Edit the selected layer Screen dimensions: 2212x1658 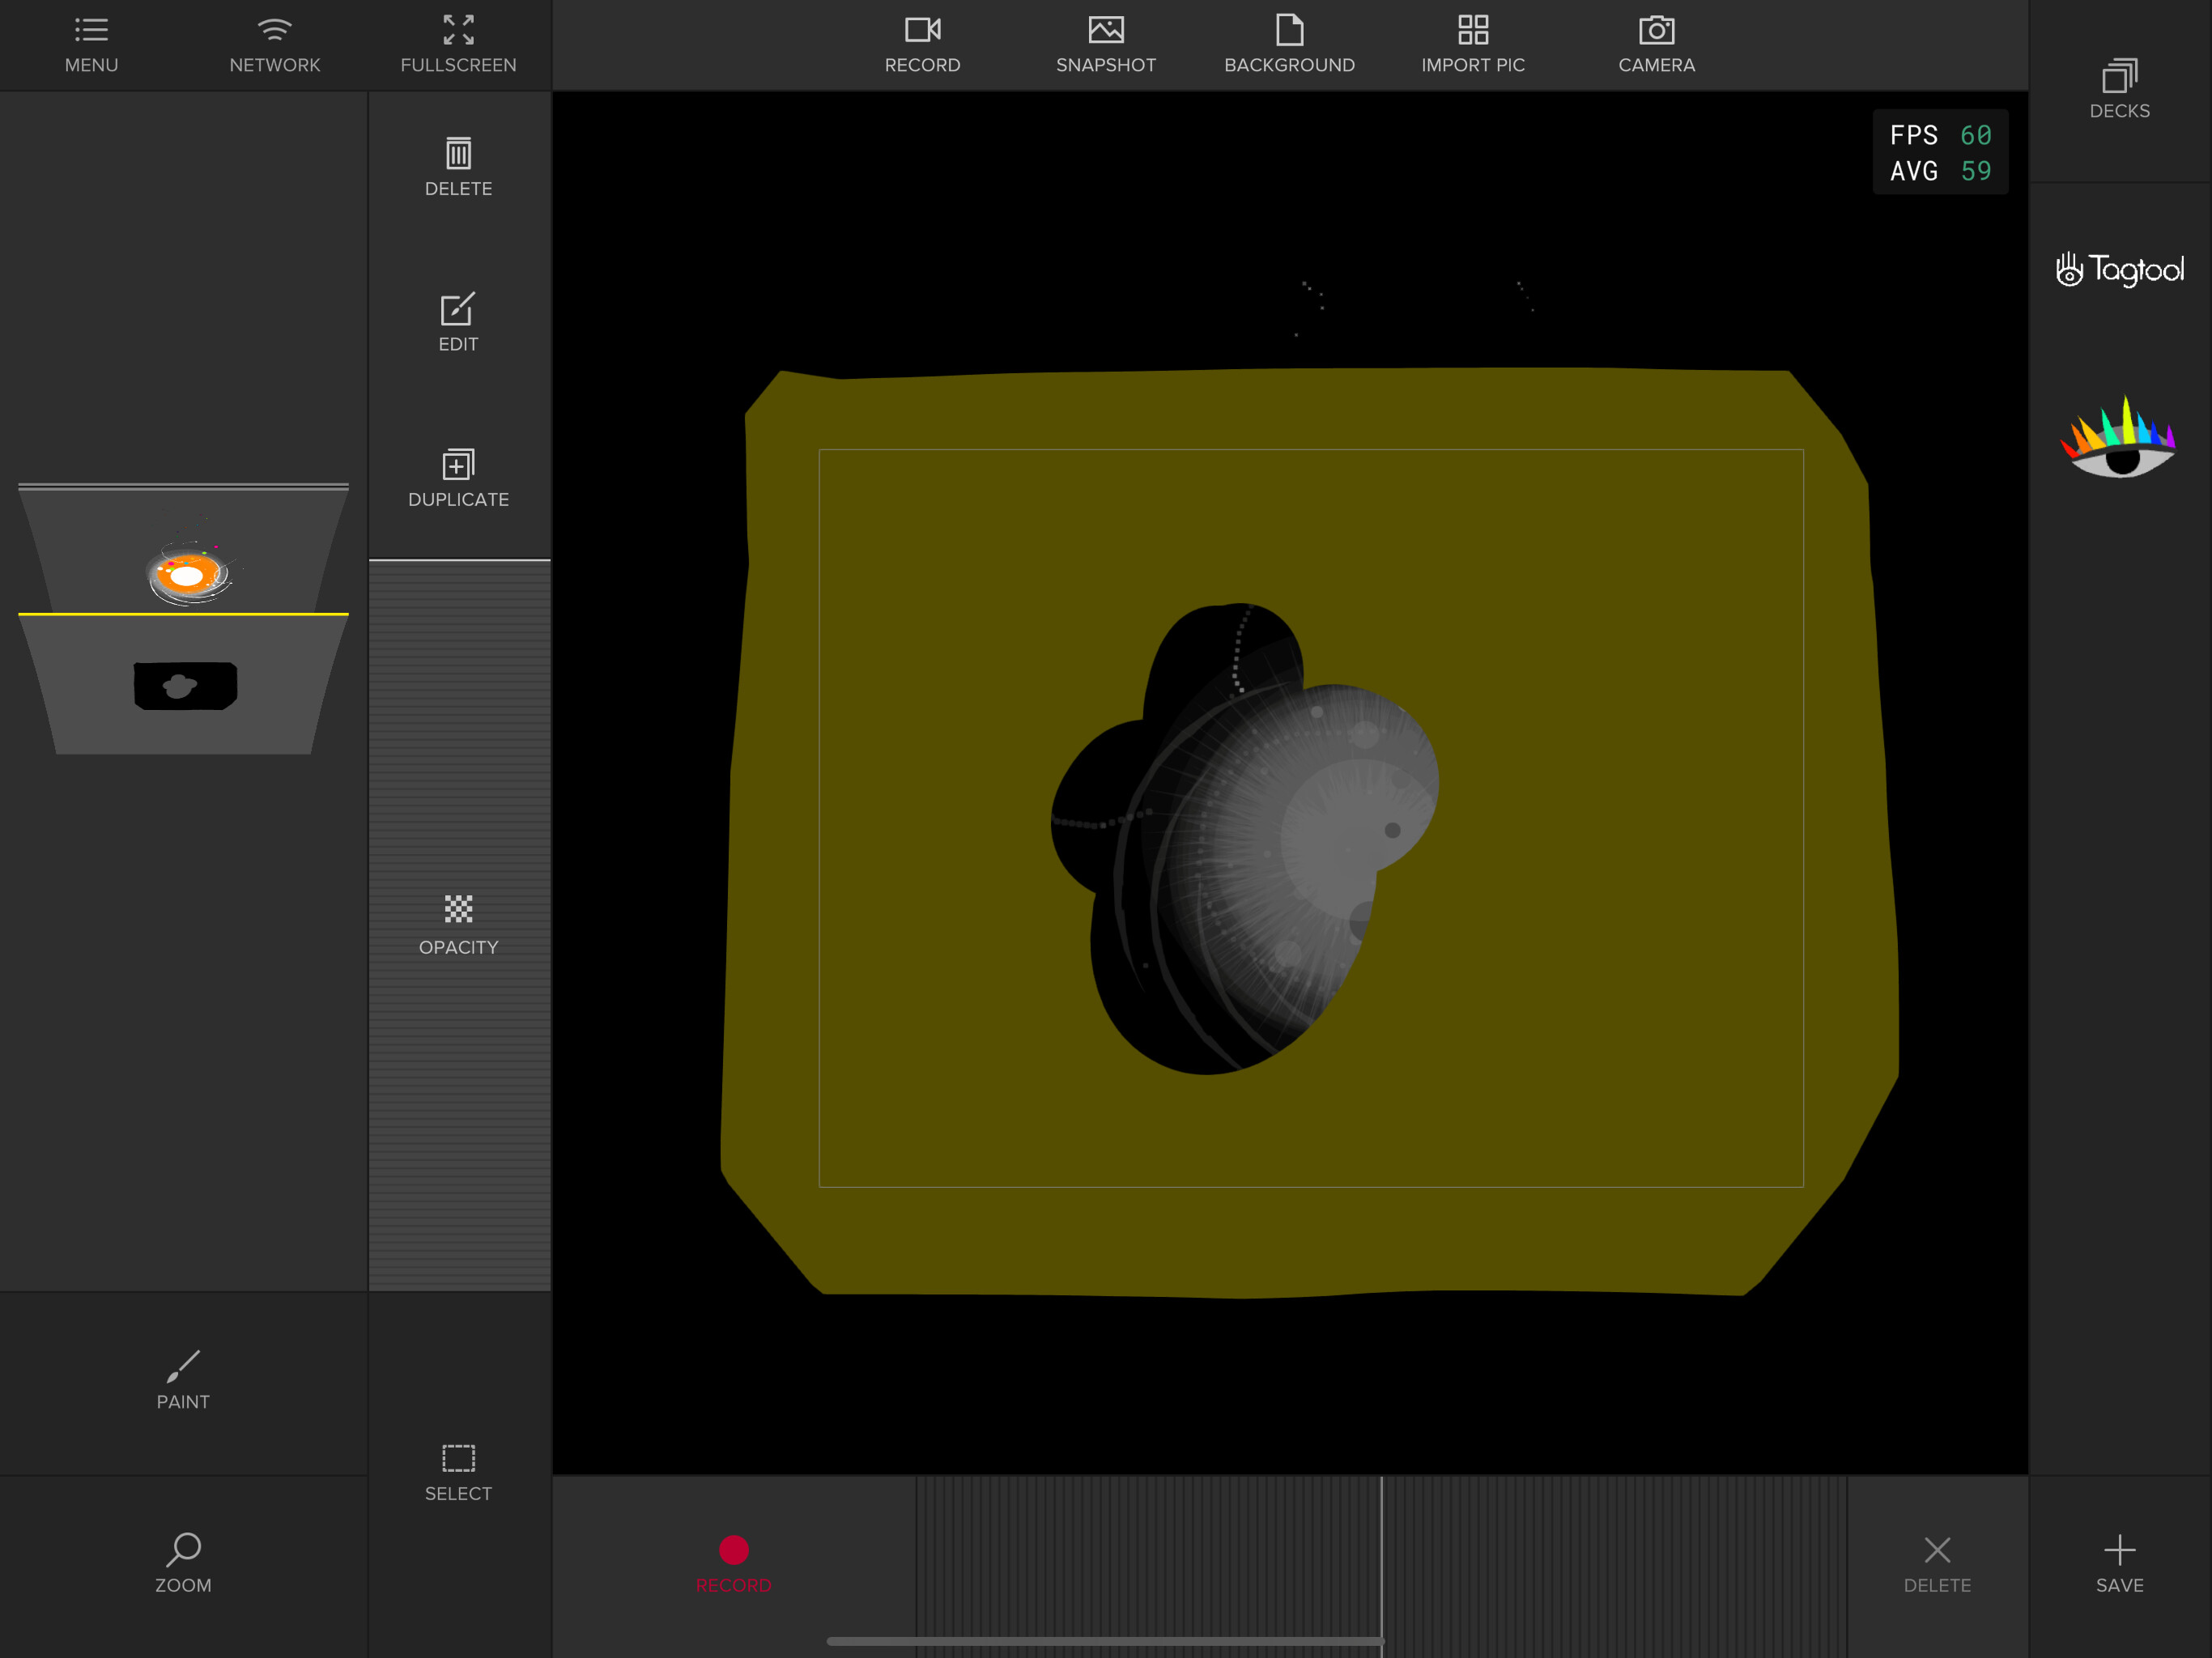[458, 322]
